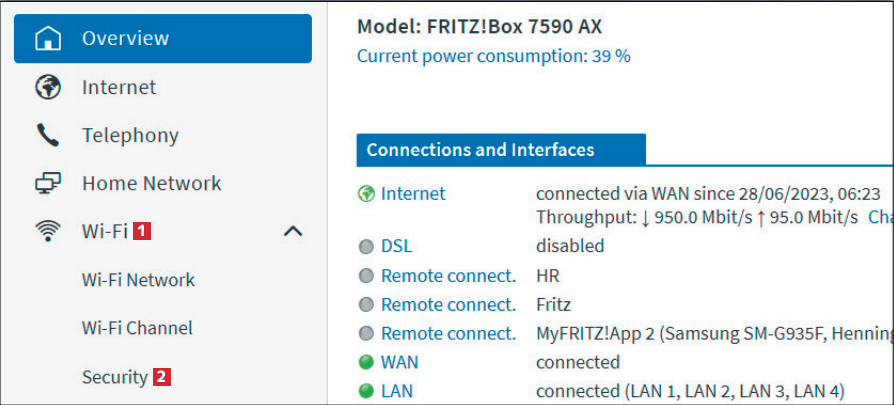Open the Wi-Fi Network submenu item
Screen dimensions: 894x405
[x=138, y=280]
